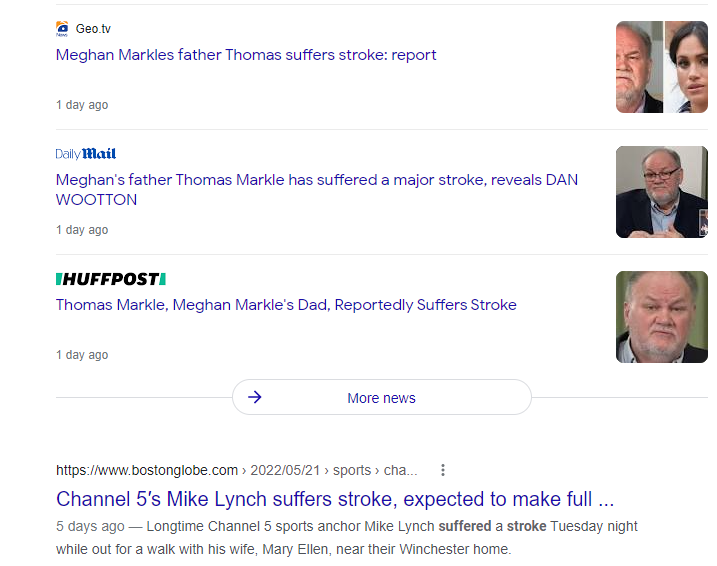Click the Mike Lynch snippet description text
717x566 pixels.
(x=347, y=538)
